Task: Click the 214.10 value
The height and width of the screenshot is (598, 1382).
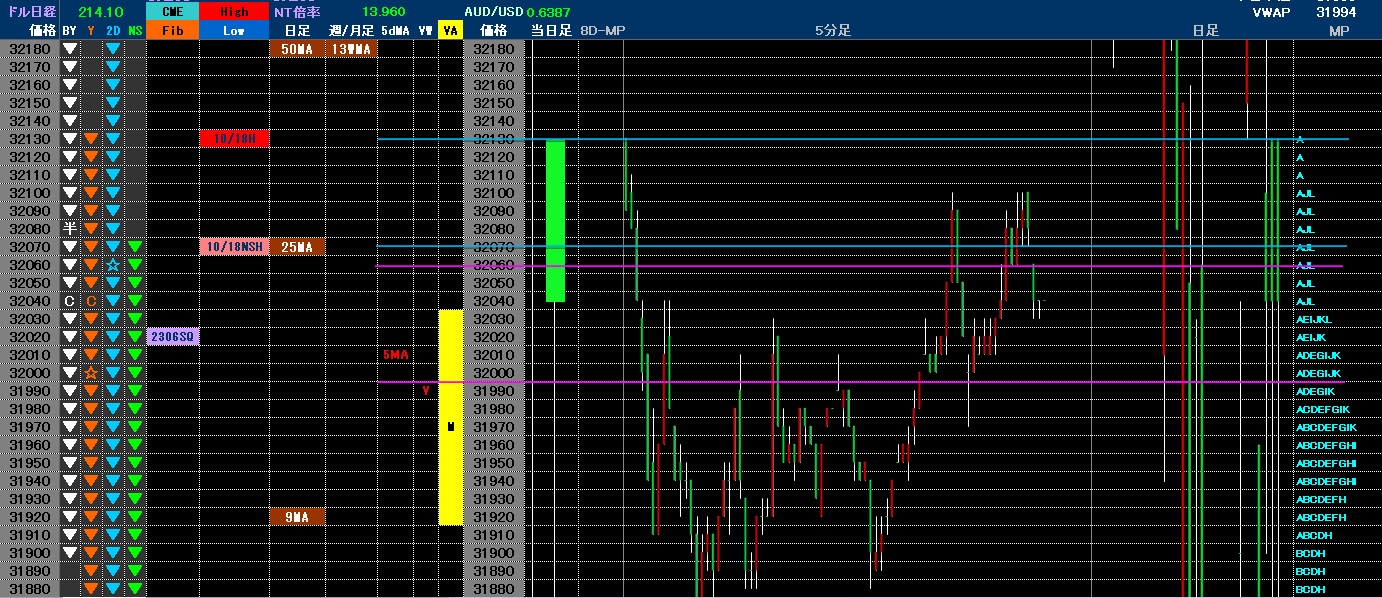Action: pyautogui.click(x=101, y=12)
